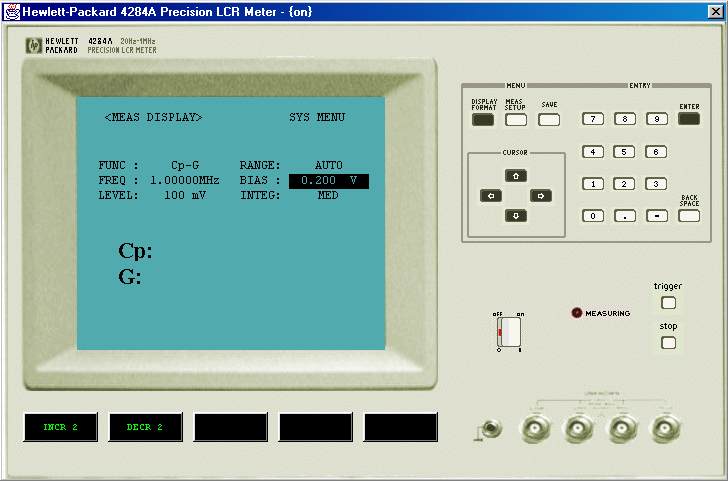Click numeric key 3
Image resolution: width=728 pixels, height=481 pixels.
click(656, 184)
